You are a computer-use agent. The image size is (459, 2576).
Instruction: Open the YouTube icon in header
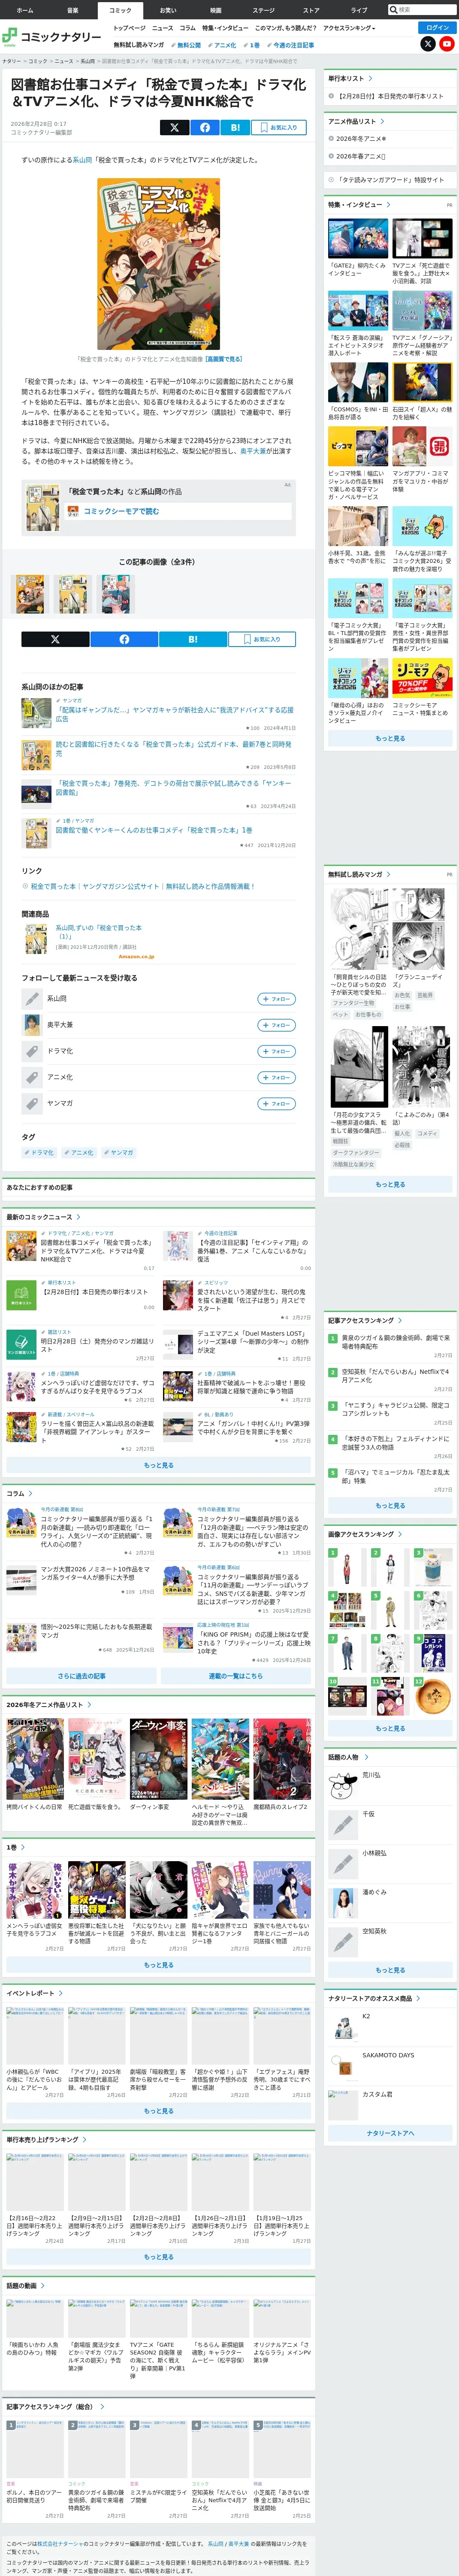[x=447, y=44]
